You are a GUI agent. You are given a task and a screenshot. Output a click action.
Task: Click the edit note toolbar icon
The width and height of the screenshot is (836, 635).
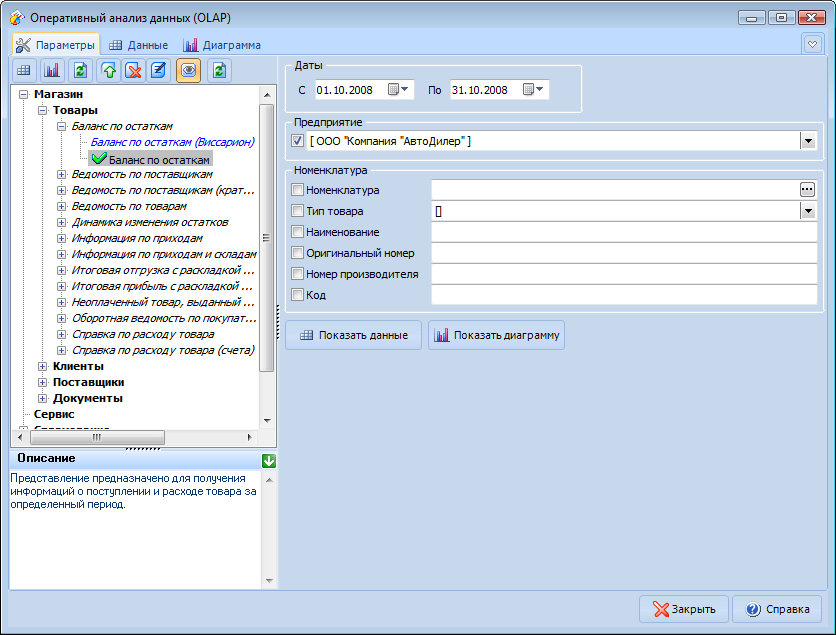pyautogui.click(x=157, y=70)
